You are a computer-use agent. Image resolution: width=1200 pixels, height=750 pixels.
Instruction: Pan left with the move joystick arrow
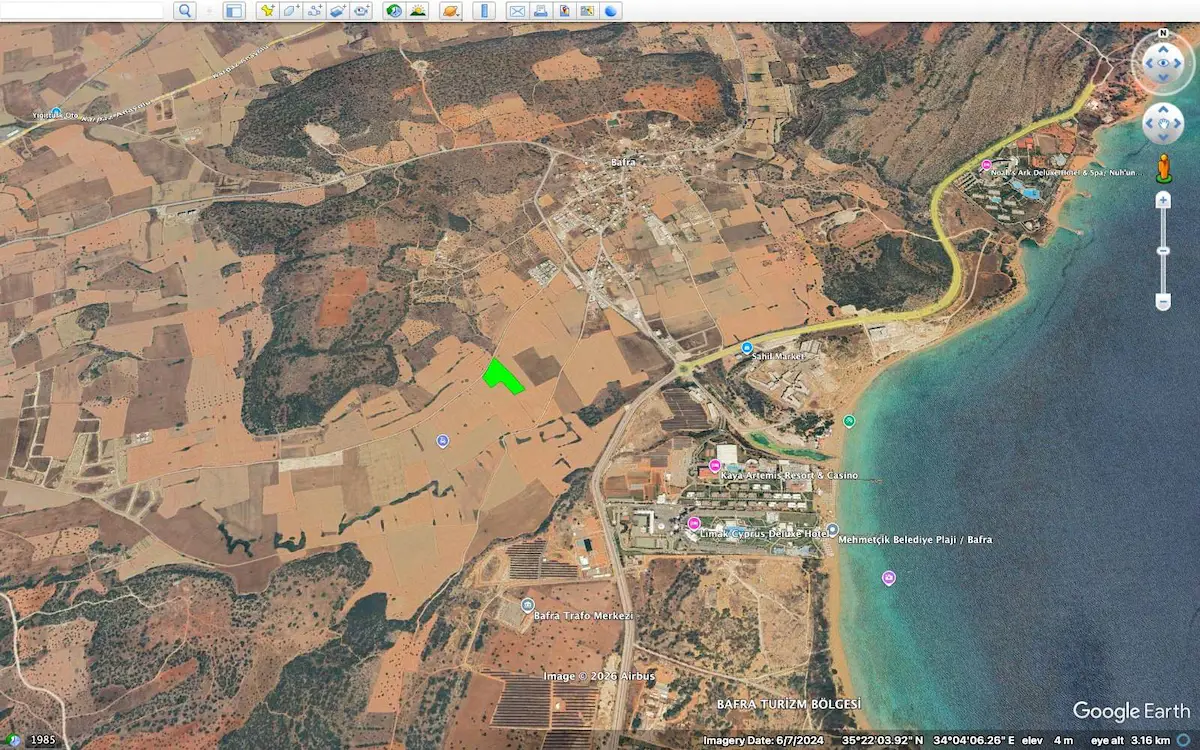coord(1148,124)
